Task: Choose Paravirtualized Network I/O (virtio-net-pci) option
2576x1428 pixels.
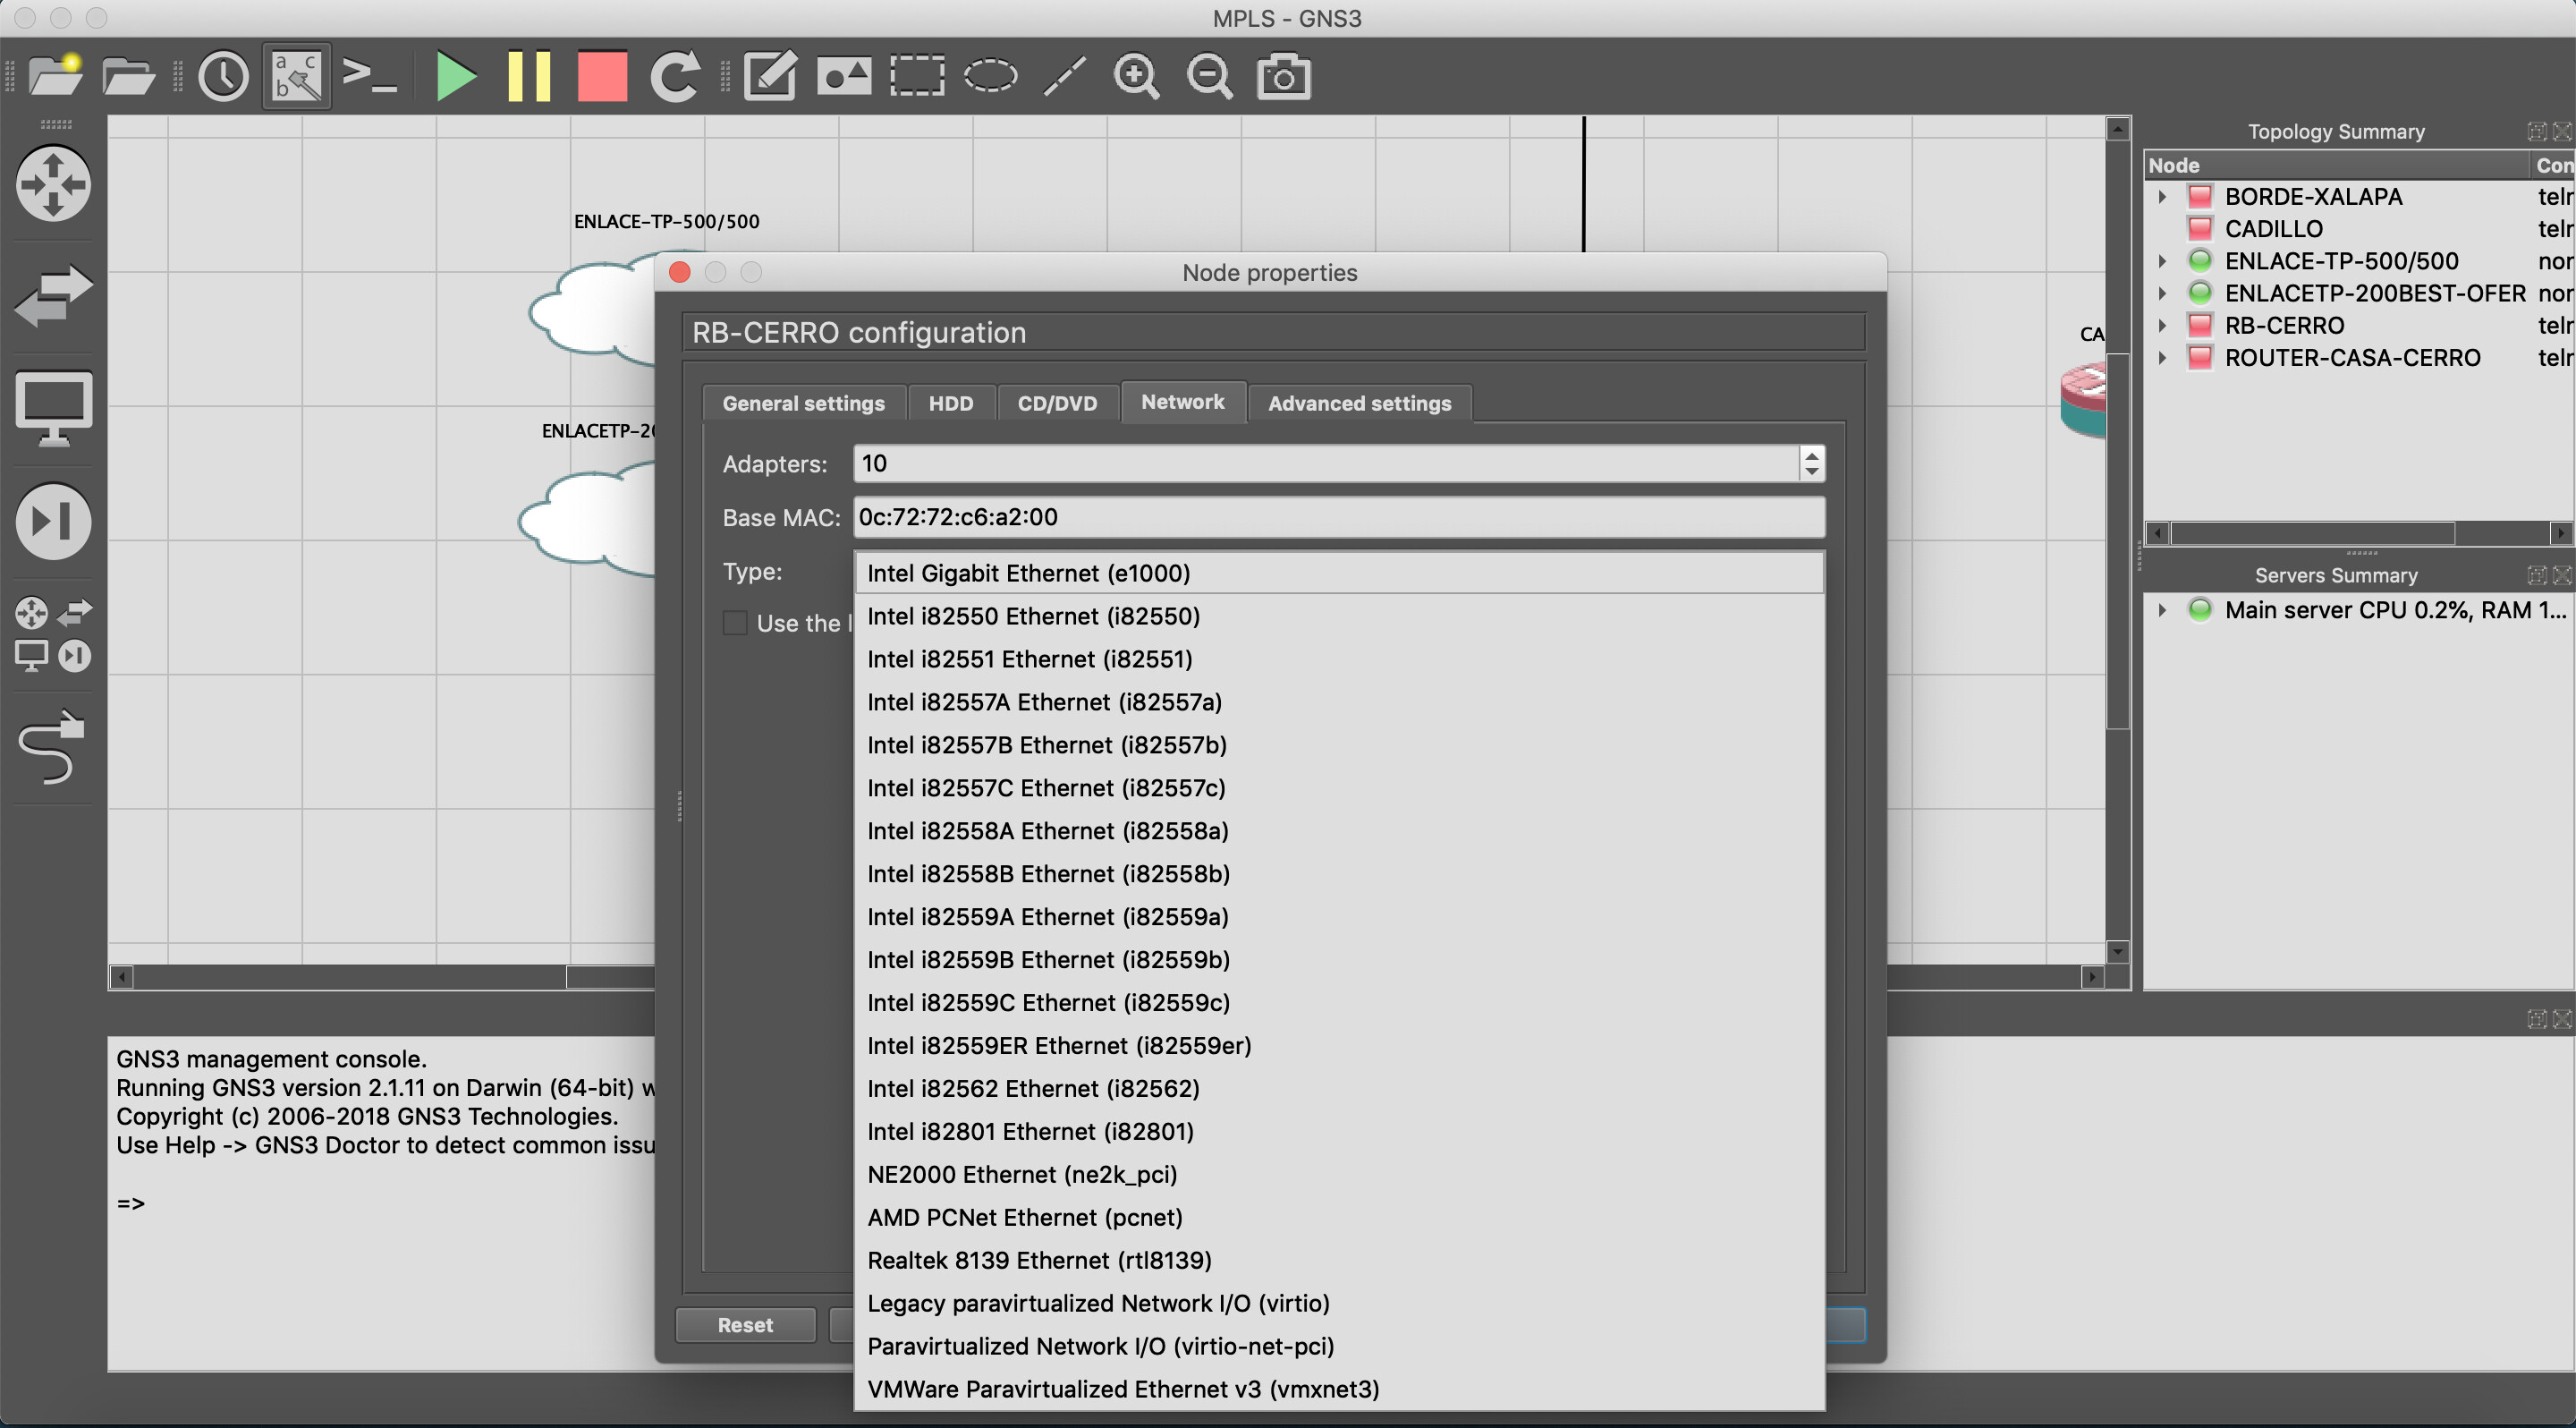Action: [1100, 1346]
